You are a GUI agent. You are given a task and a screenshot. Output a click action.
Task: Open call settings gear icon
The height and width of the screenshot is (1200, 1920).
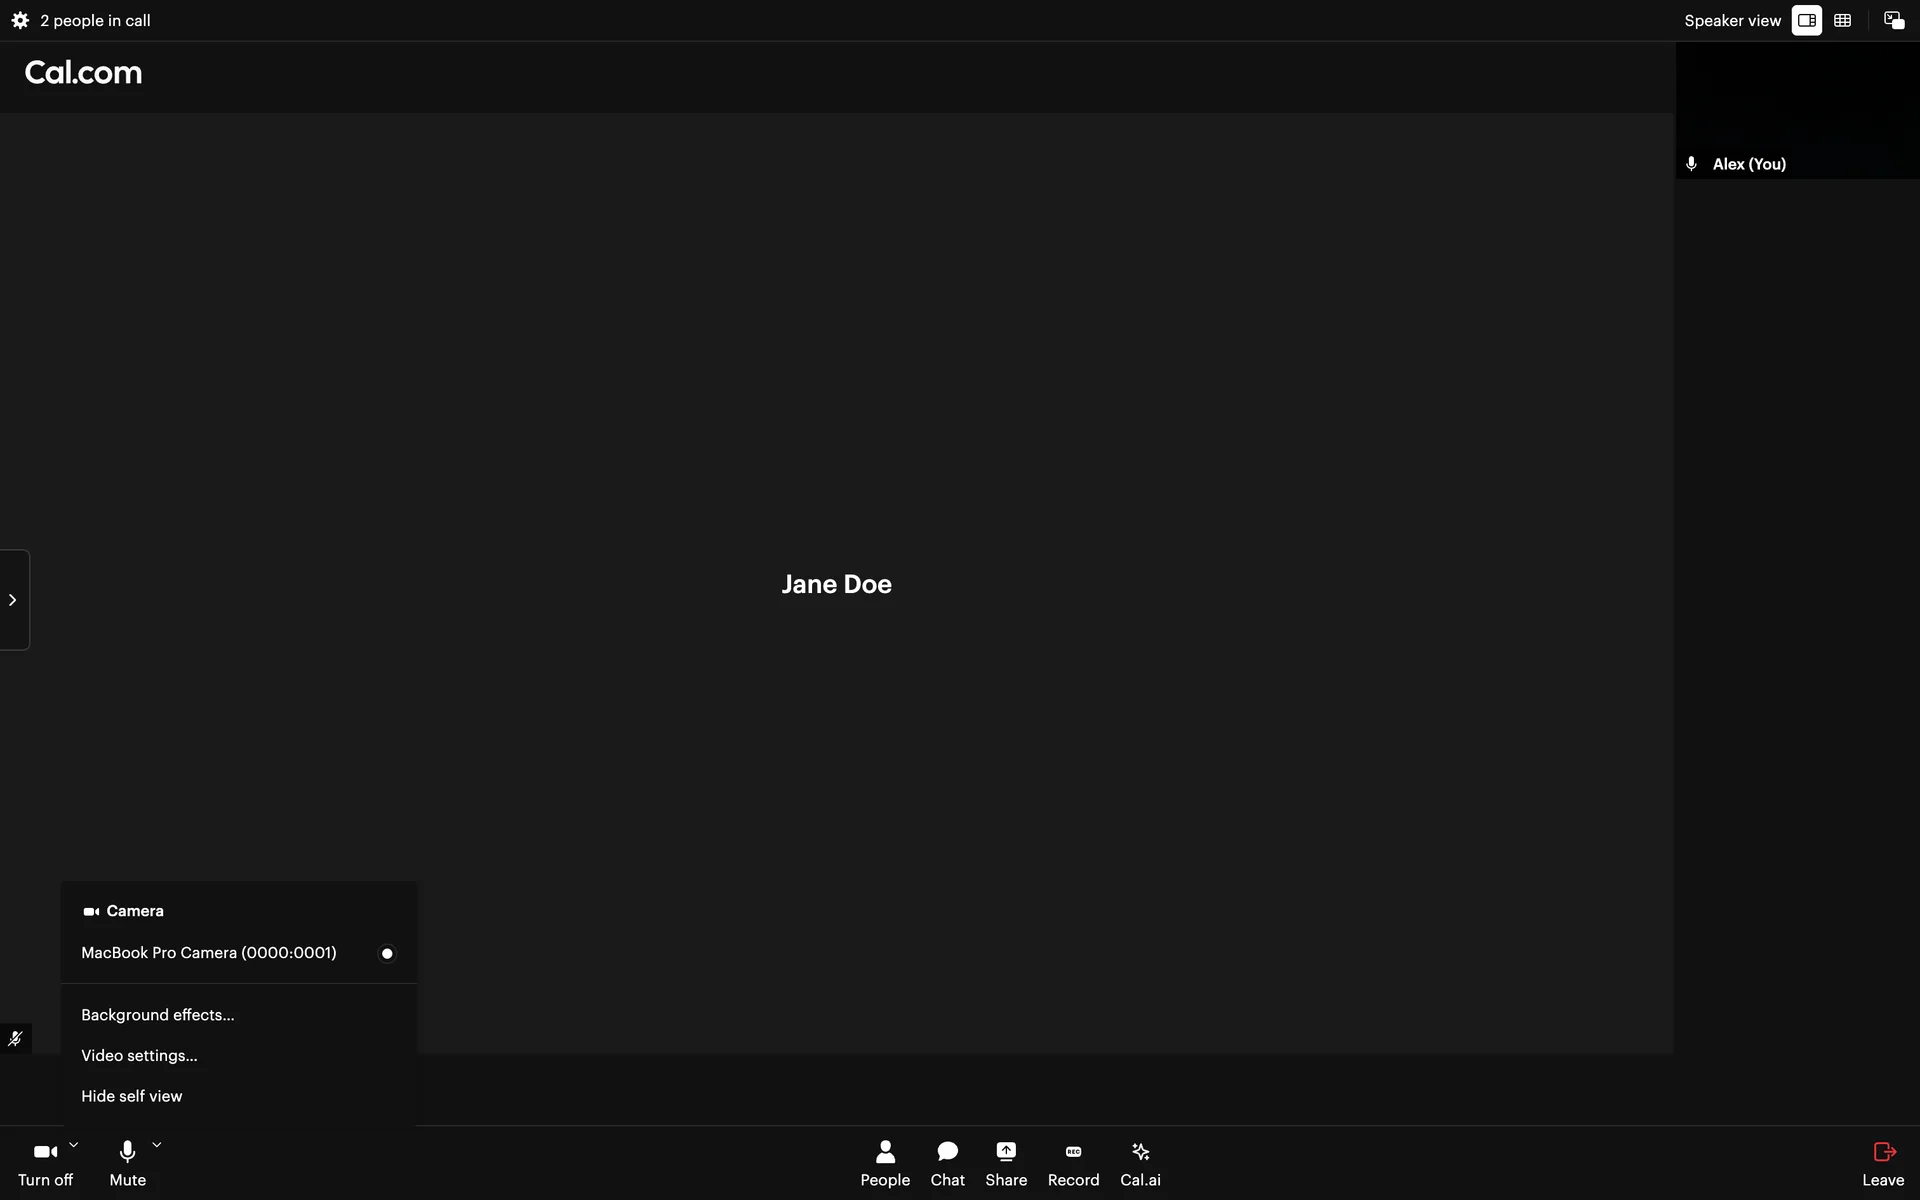[x=20, y=20]
